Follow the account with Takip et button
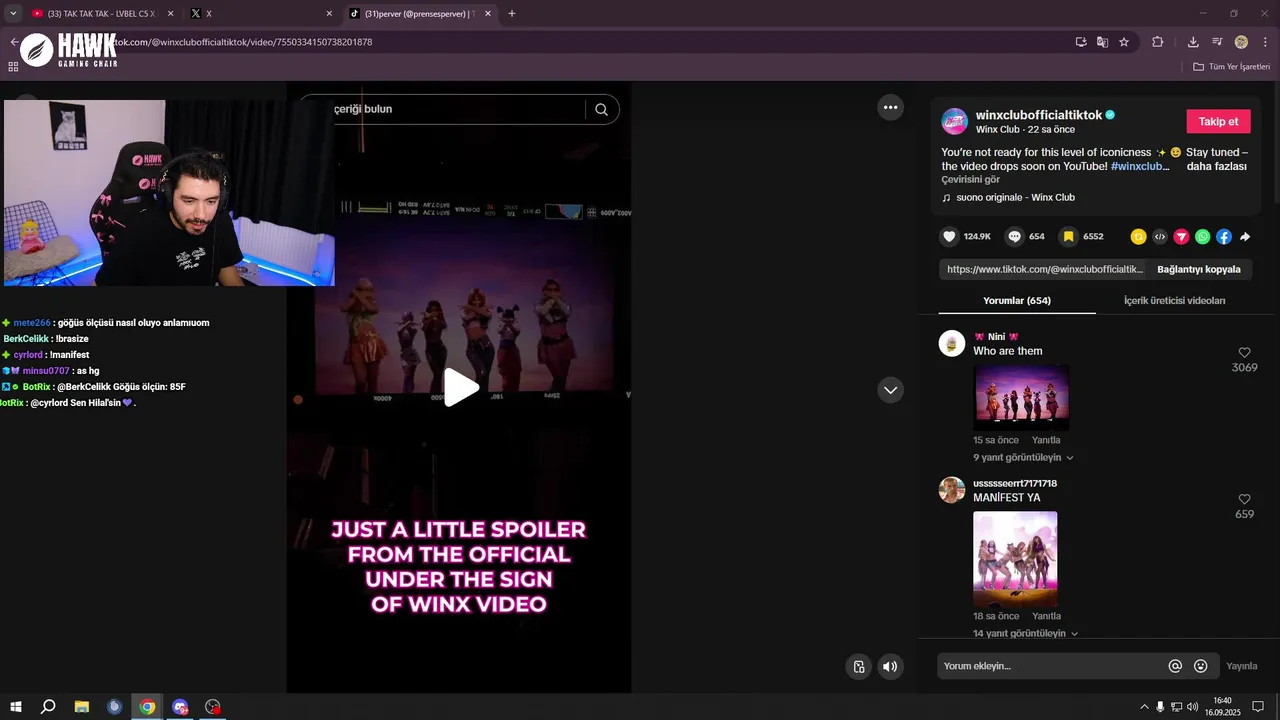The image size is (1280, 720). [x=1218, y=121]
